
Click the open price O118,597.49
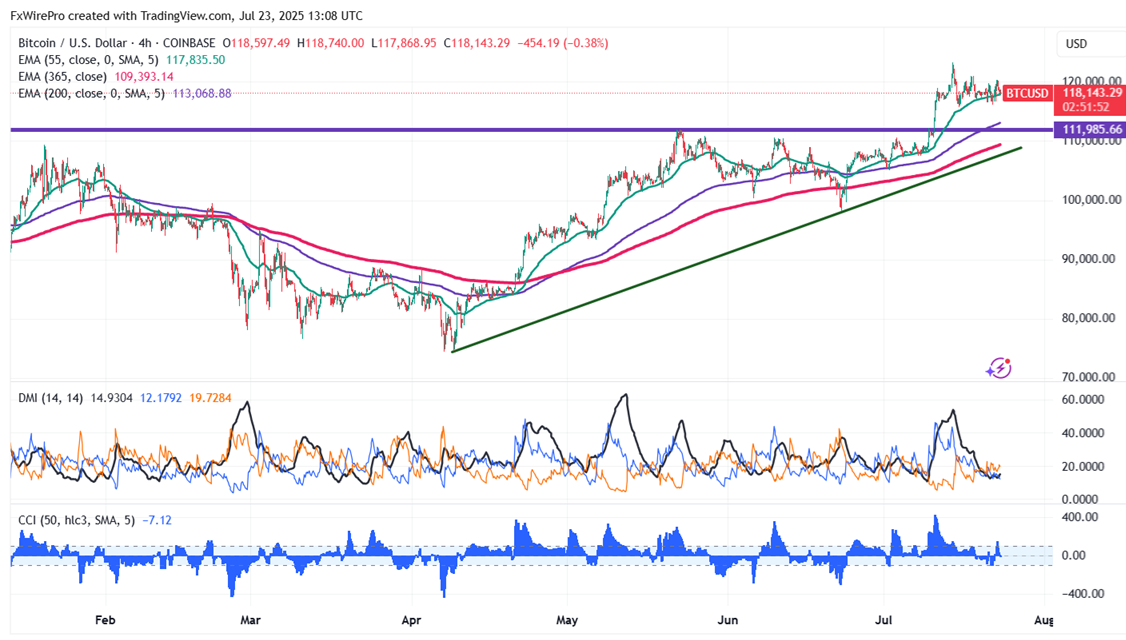(256, 43)
